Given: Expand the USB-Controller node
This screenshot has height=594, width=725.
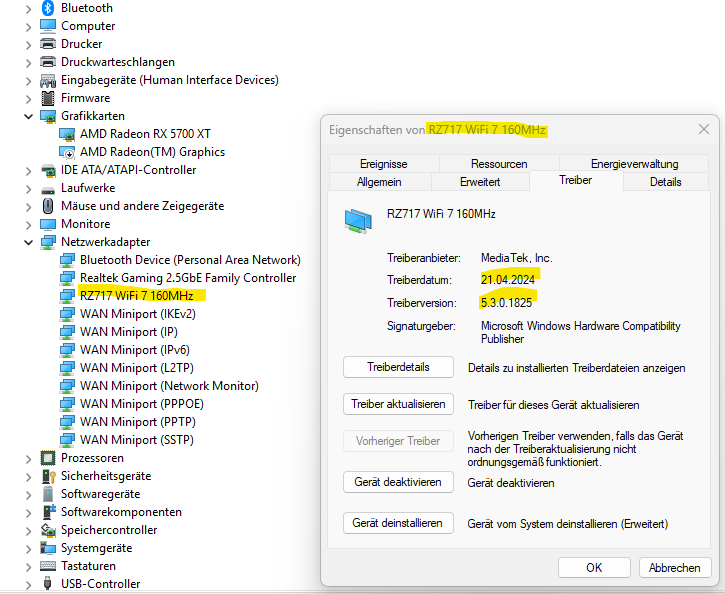Looking at the screenshot, I should click(x=29, y=585).
